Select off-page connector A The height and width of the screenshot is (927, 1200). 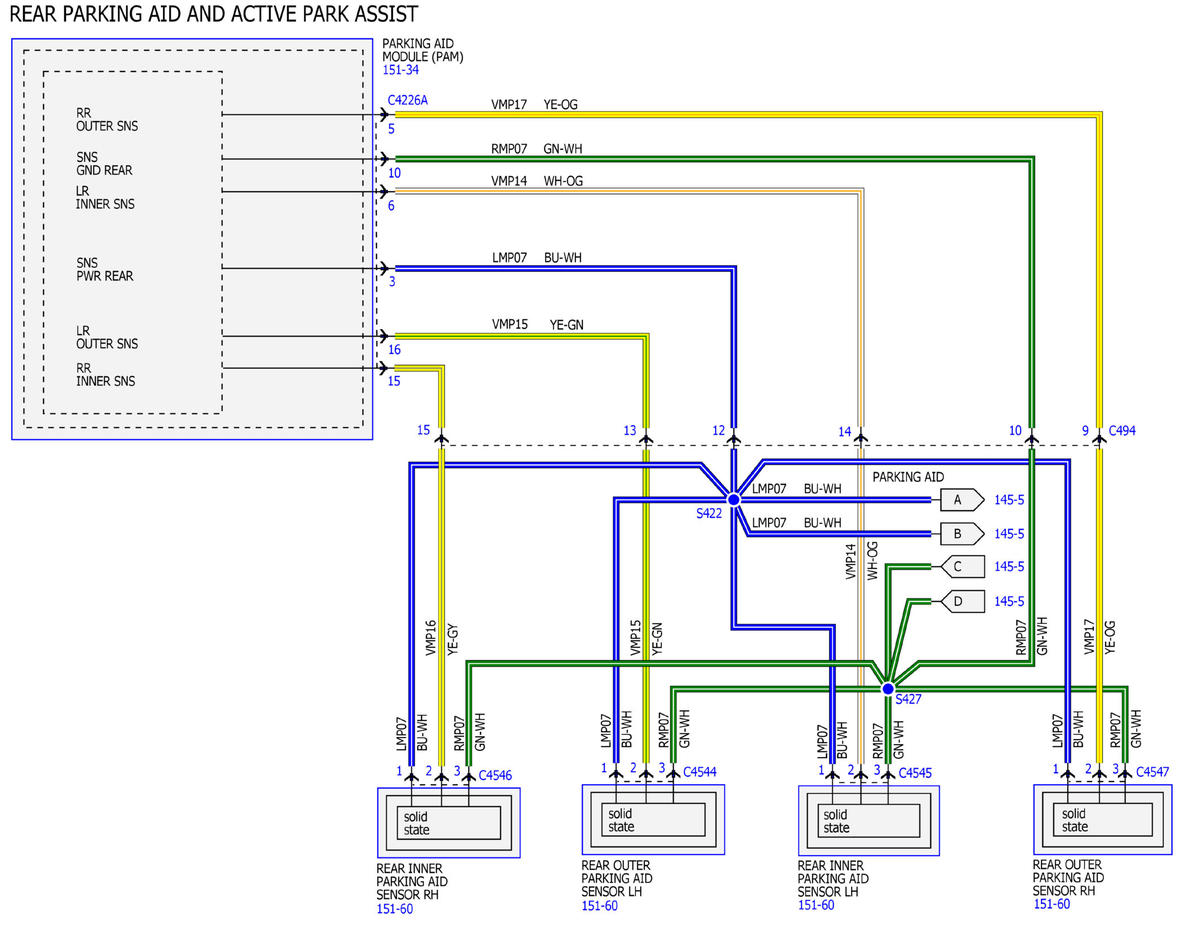(962, 498)
